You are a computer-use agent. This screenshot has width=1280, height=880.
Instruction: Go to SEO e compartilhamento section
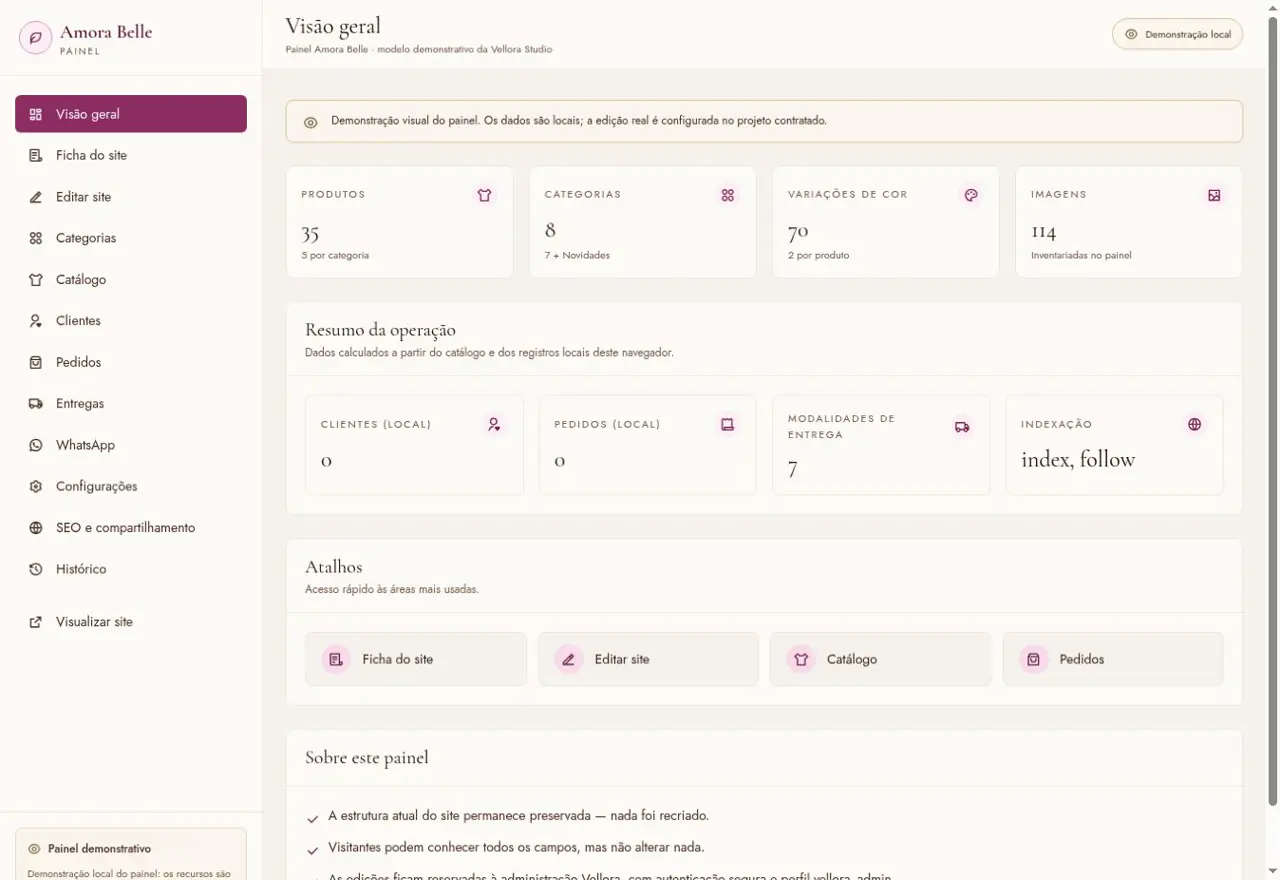(x=131, y=528)
